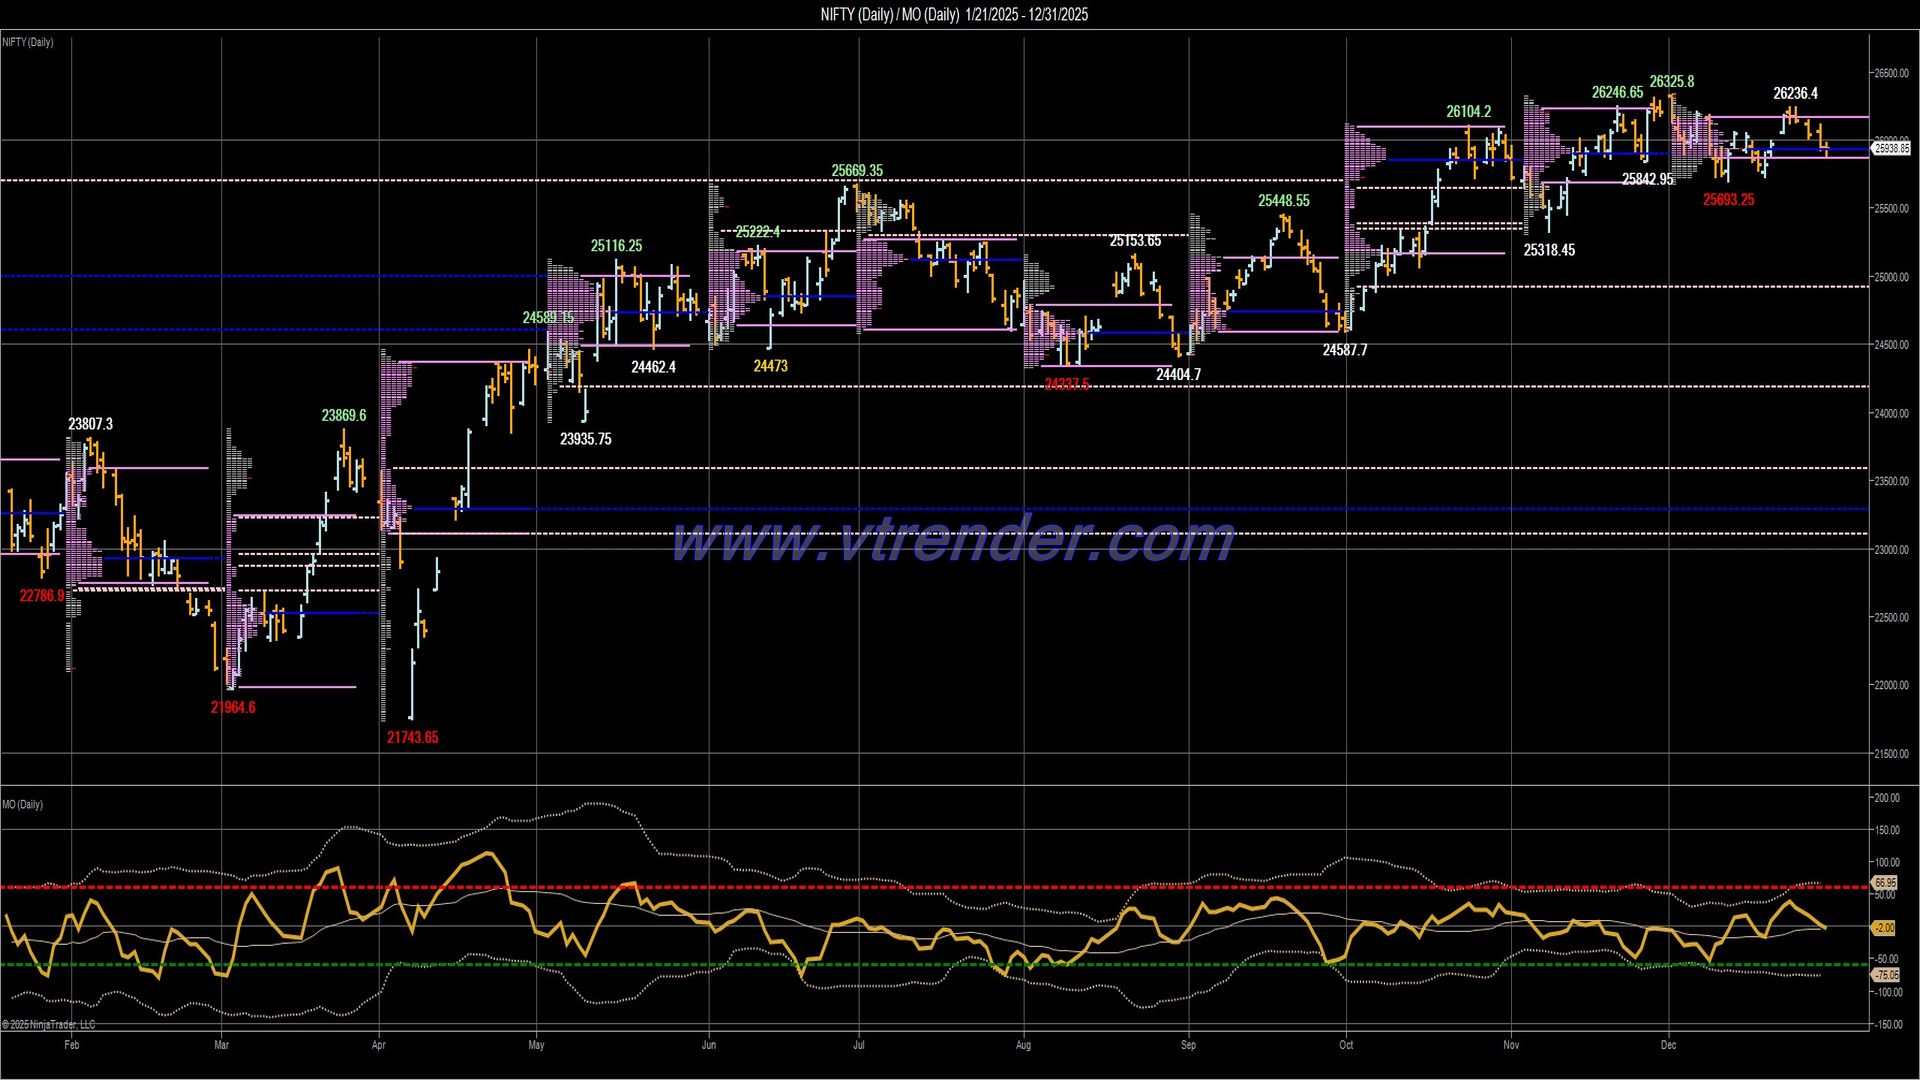This screenshot has height=1080, width=1920.
Task: Select the red 22786.9 price label
Action: pos(42,594)
